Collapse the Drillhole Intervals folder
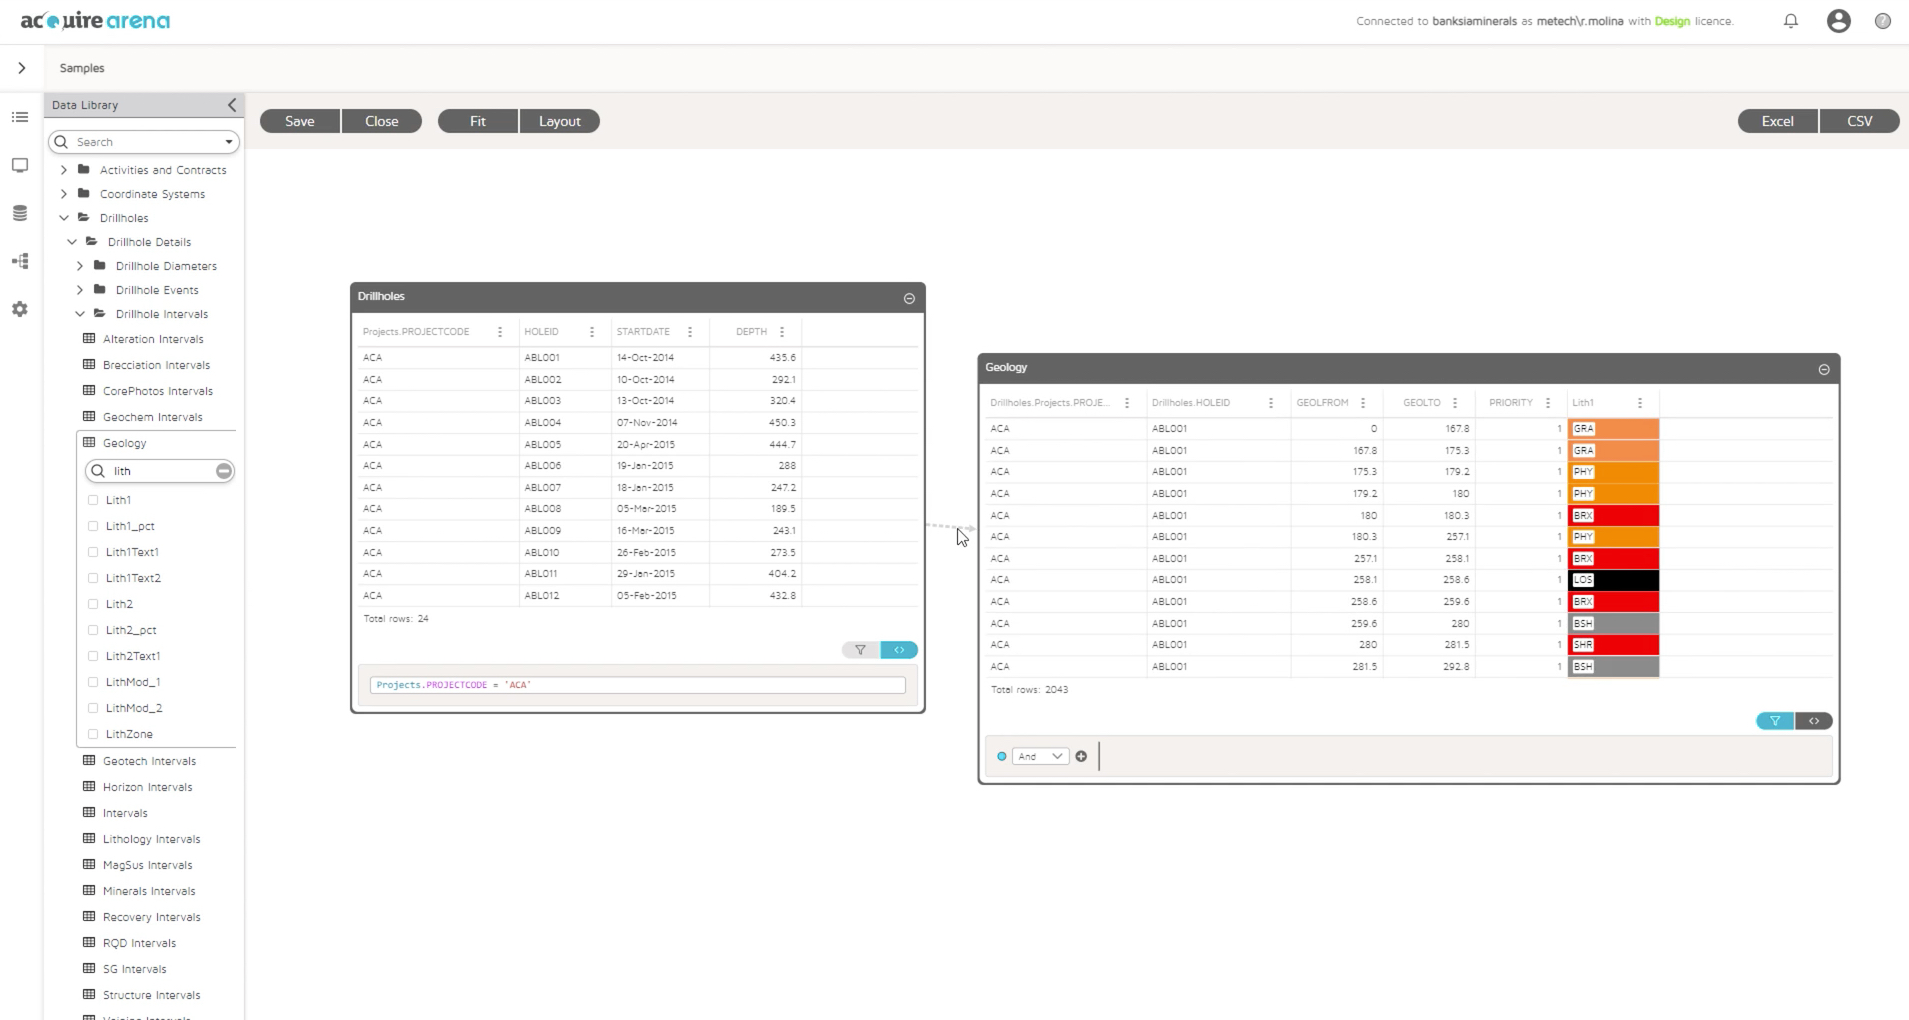This screenshot has width=1909, height=1020. pos(80,314)
